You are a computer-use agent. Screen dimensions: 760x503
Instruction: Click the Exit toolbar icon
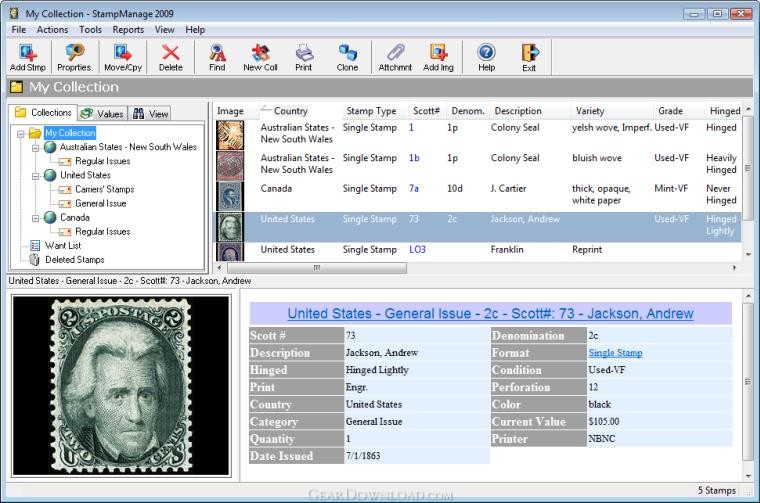click(529, 57)
